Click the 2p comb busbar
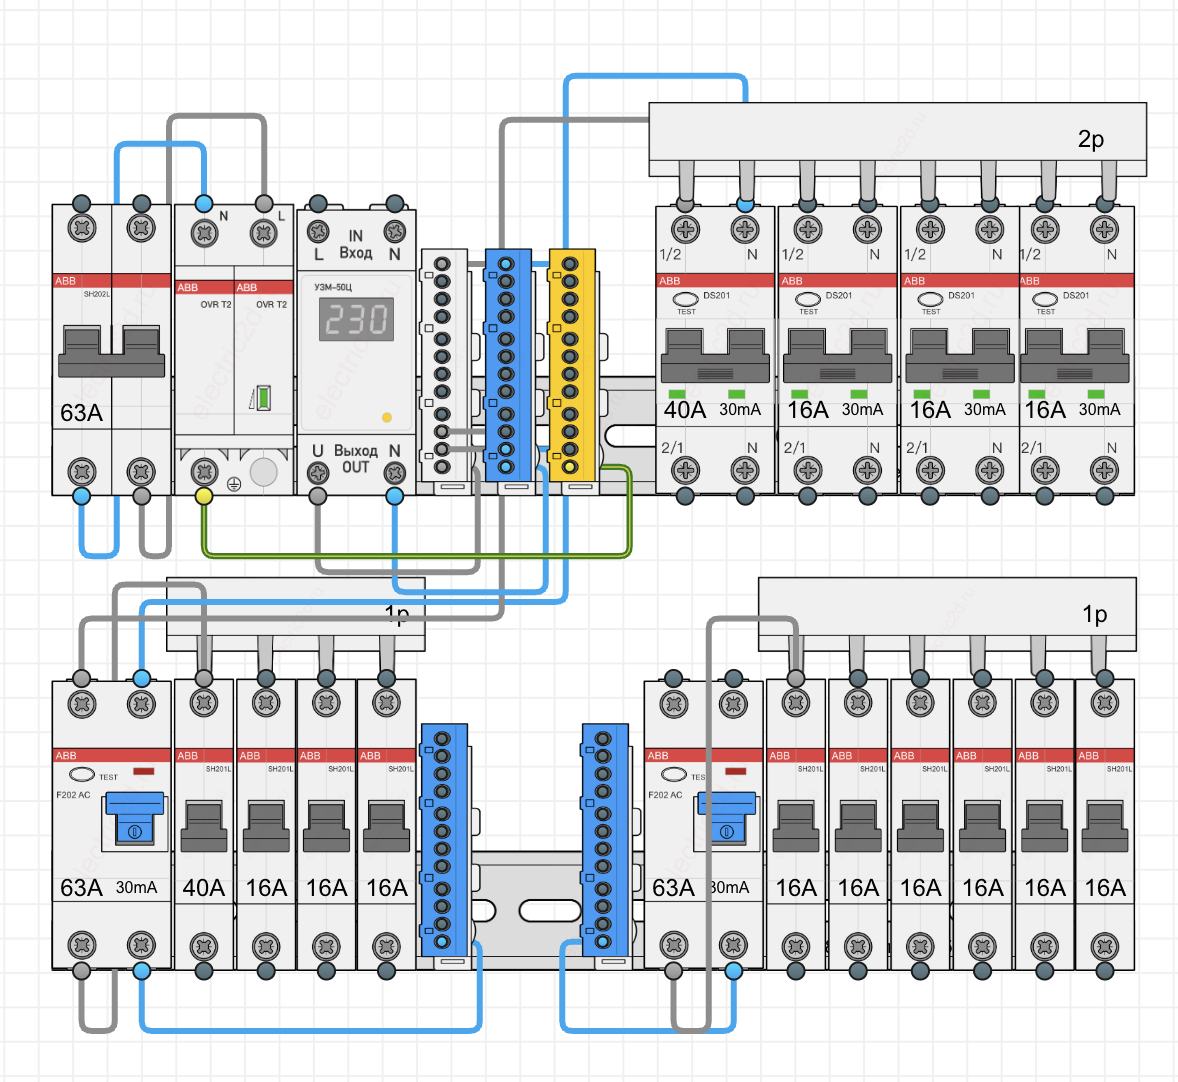The height and width of the screenshot is (1082, 1178). [x=897, y=138]
